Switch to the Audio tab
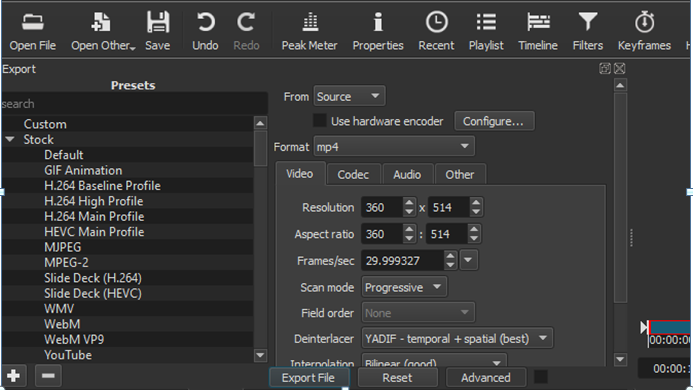This screenshot has width=693, height=390. pyautogui.click(x=407, y=175)
